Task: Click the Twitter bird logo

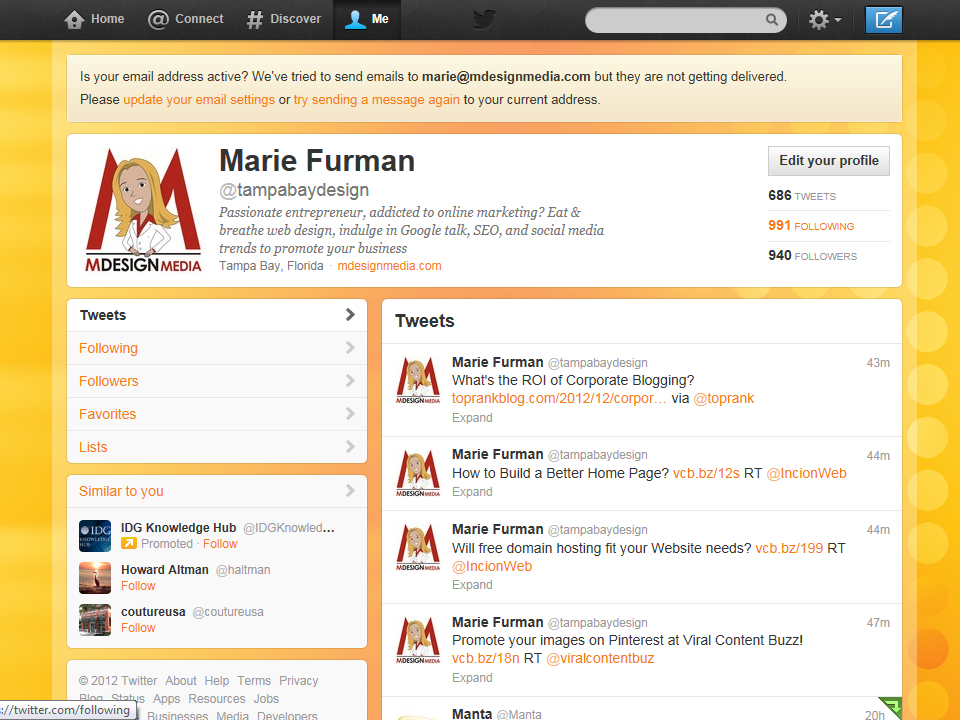Action: [x=484, y=20]
